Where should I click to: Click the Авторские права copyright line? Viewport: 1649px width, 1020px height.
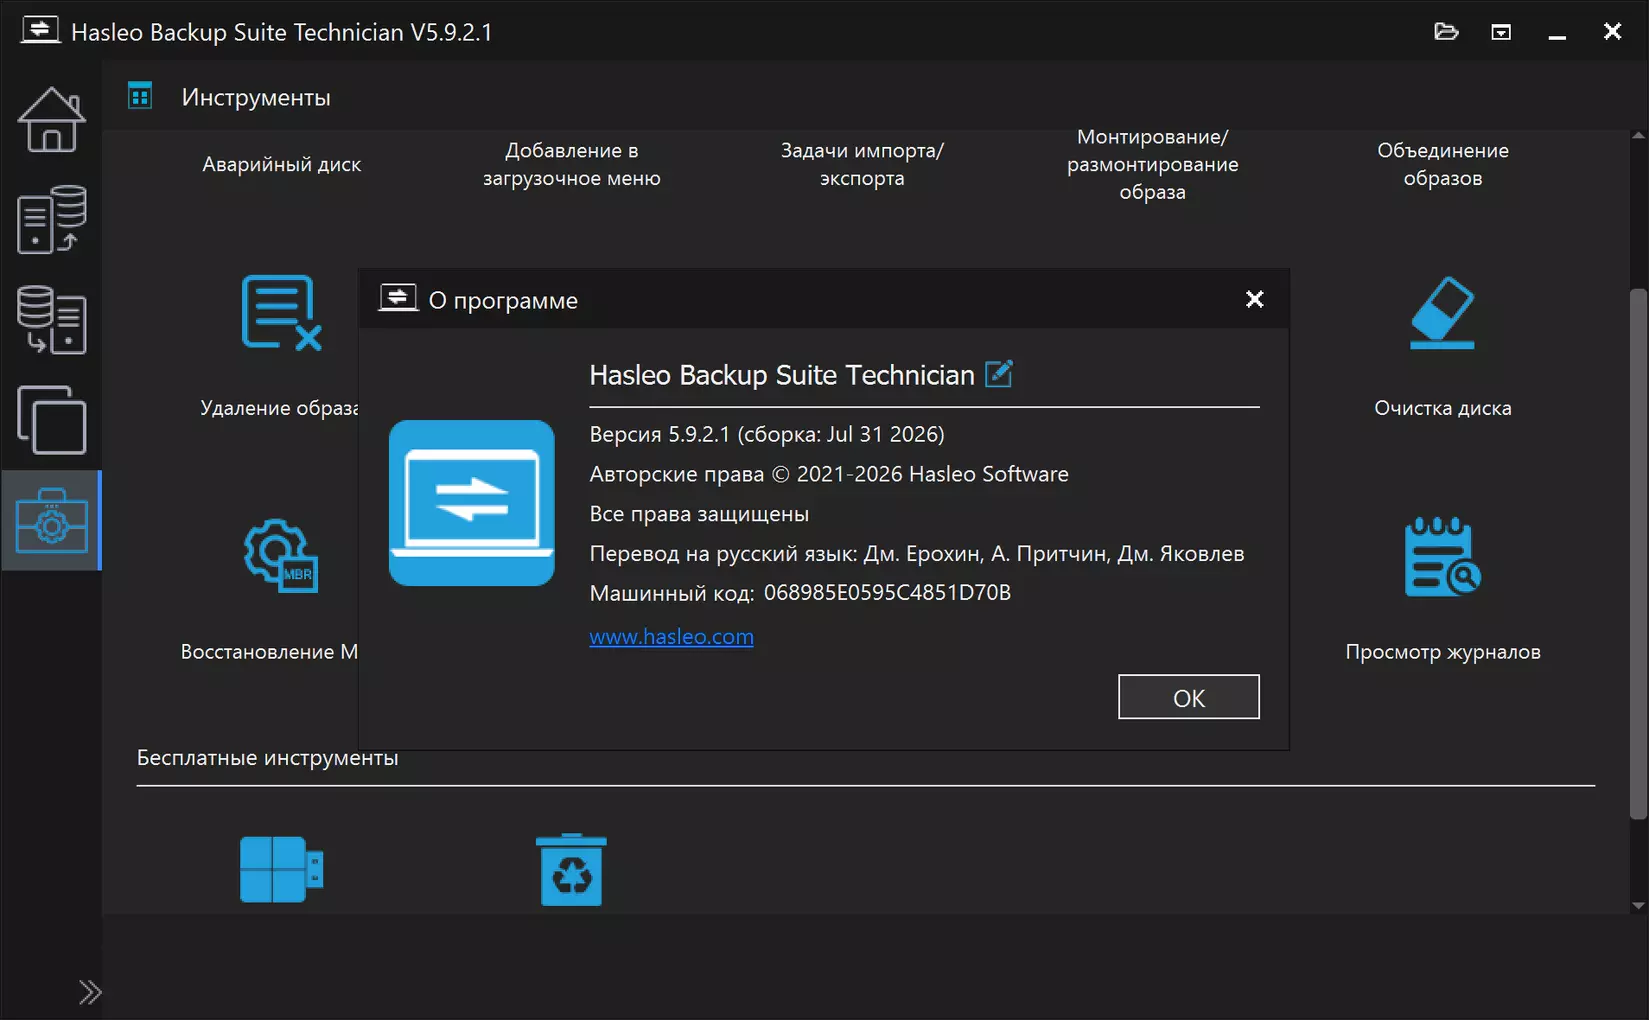(829, 474)
